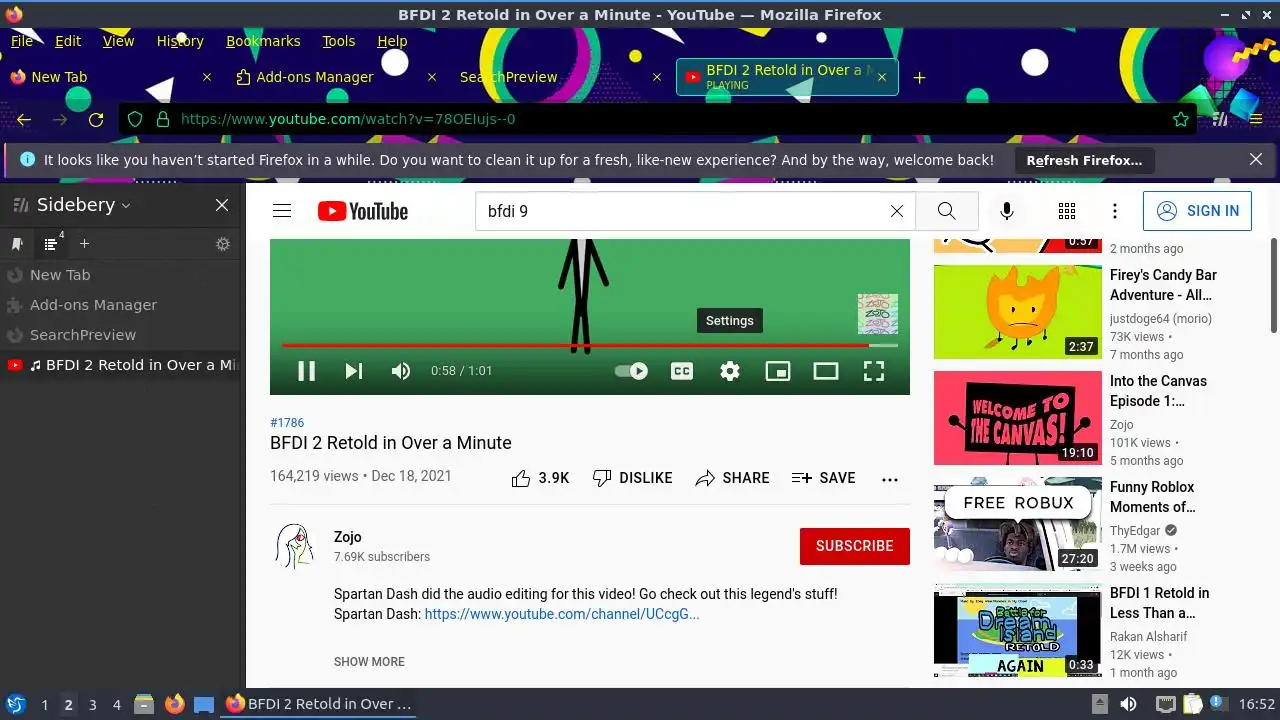Viewport: 1280px width, 720px height.
Task: Add a new Sidebery panel
Action: (x=84, y=244)
